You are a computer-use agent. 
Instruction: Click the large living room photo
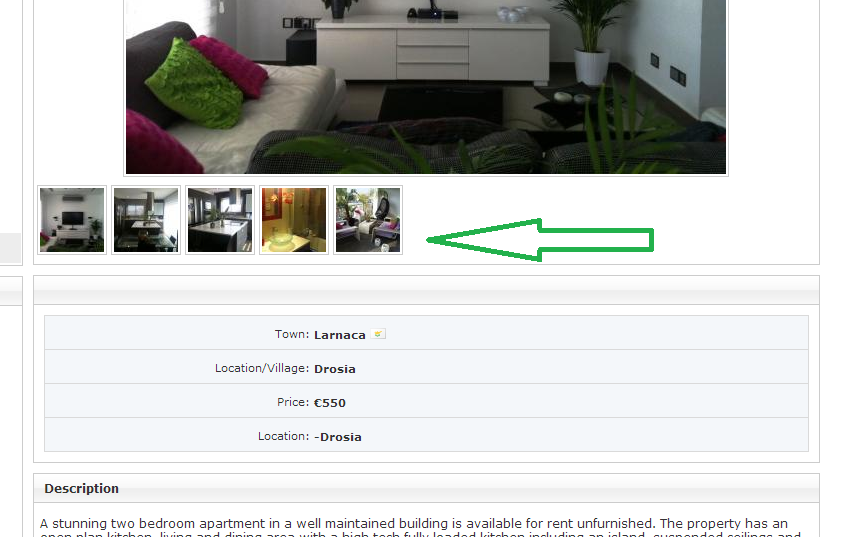coord(426,87)
